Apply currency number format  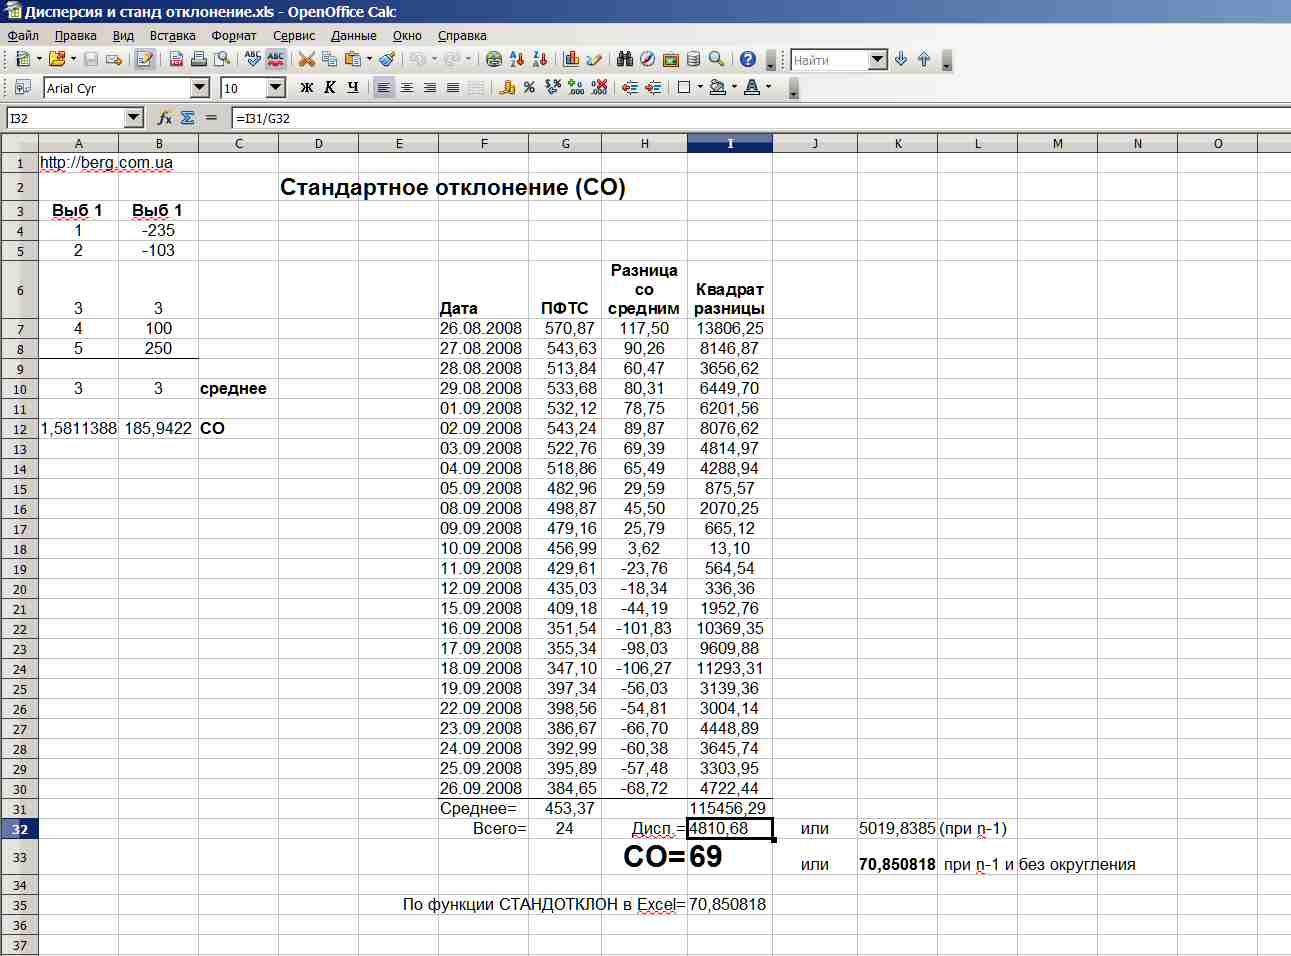coord(507,88)
